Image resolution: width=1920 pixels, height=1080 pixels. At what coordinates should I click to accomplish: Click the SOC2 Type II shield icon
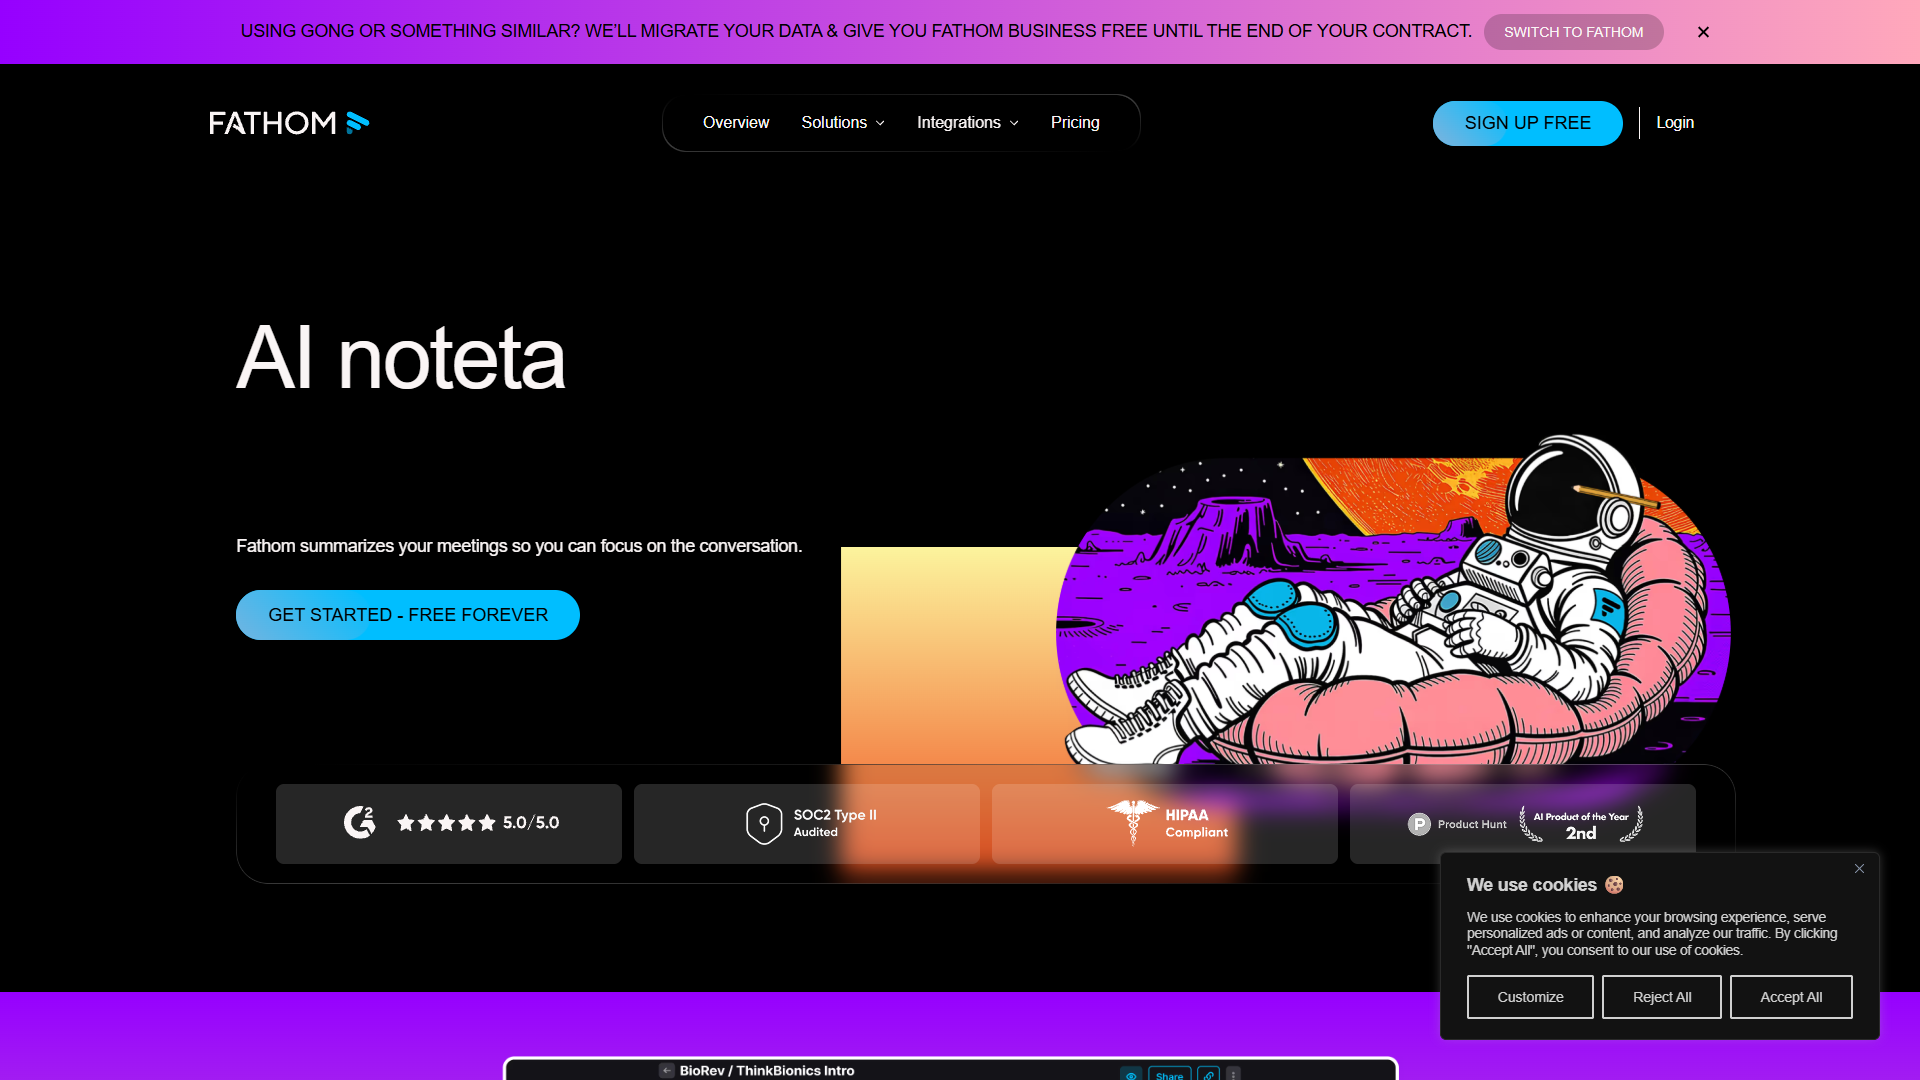coord(764,824)
